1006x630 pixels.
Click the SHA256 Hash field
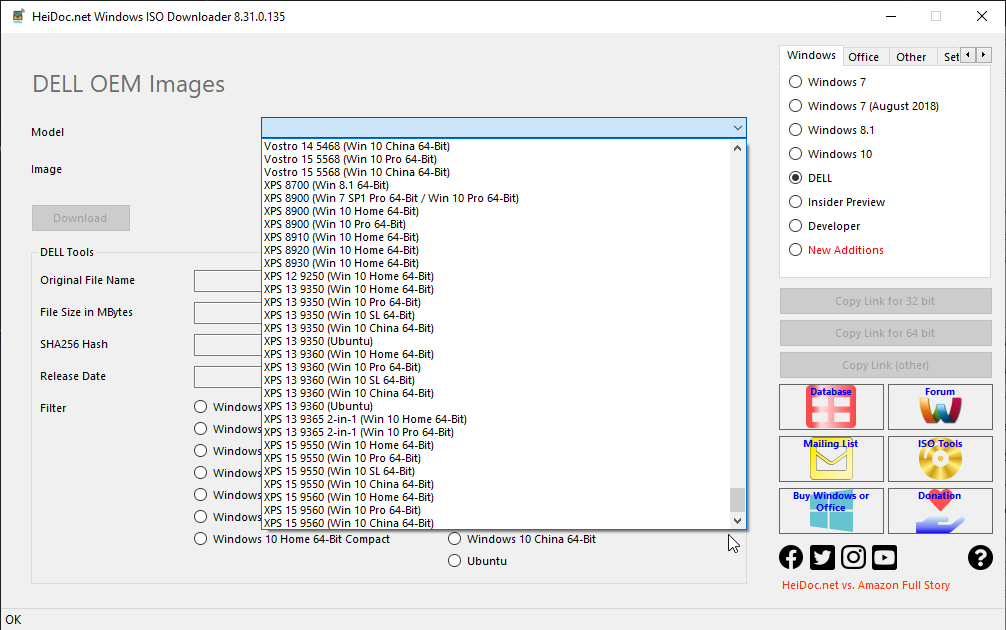[x=228, y=345]
